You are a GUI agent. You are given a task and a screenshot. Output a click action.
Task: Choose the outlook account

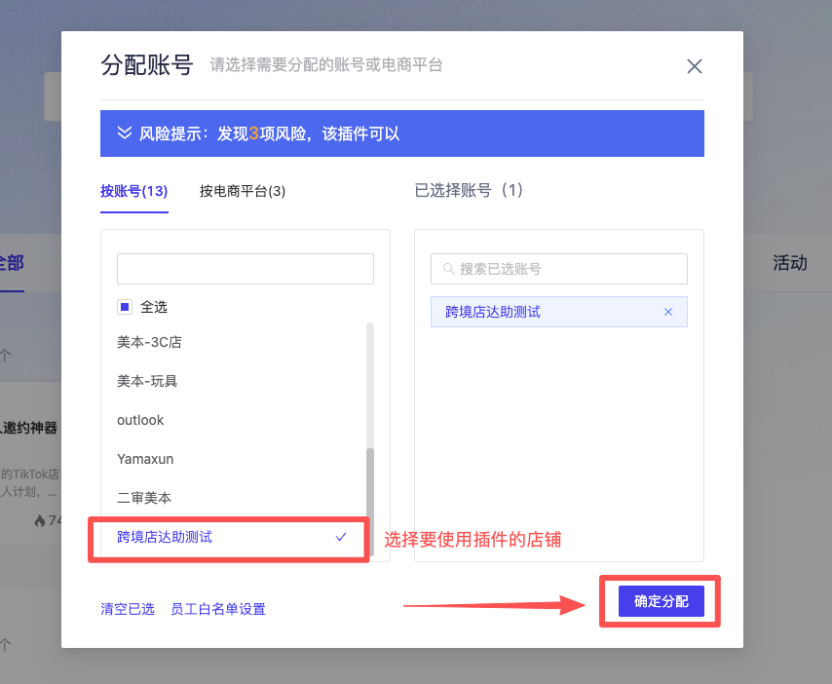(140, 420)
